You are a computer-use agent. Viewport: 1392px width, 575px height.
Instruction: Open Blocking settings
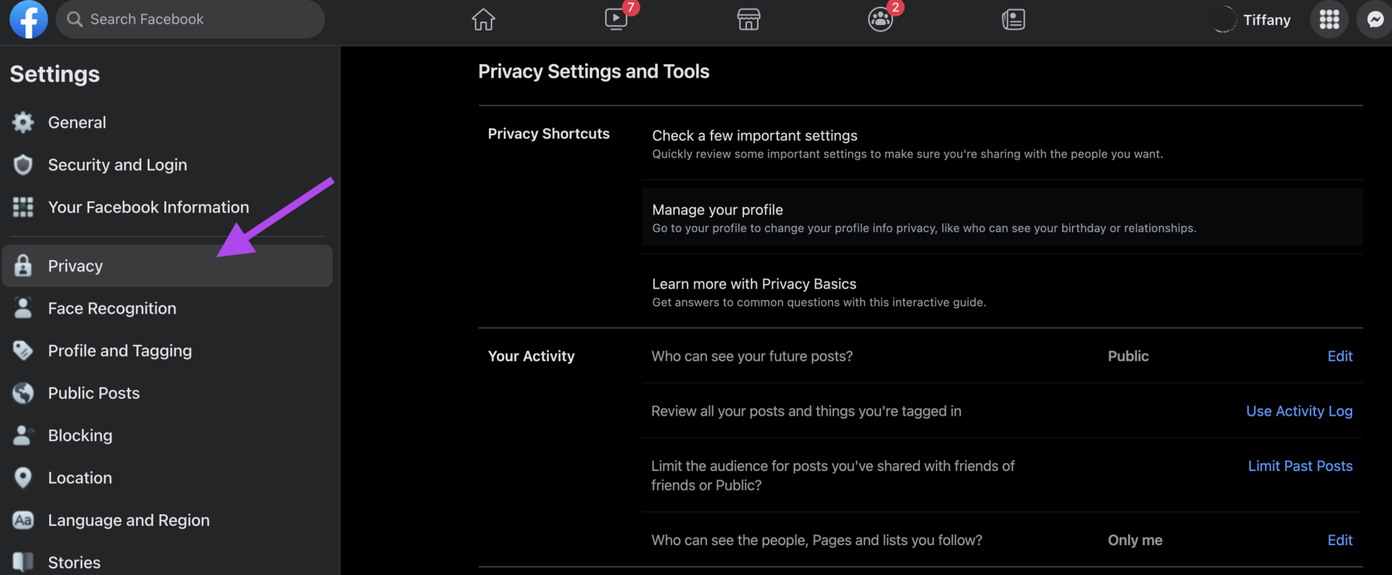(168, 435)
